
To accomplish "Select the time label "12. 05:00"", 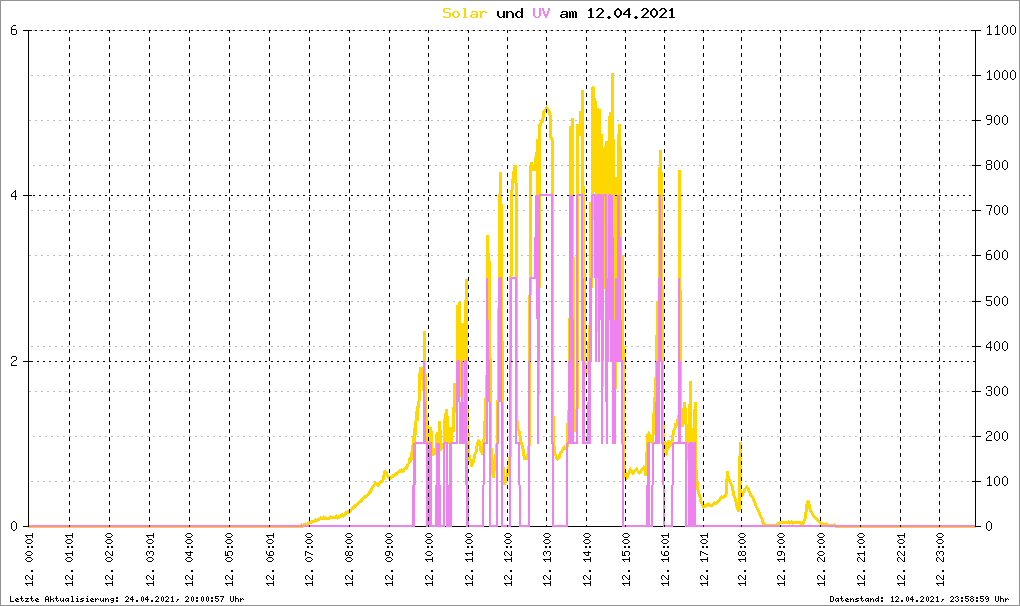I will click(x=230, y=559).
